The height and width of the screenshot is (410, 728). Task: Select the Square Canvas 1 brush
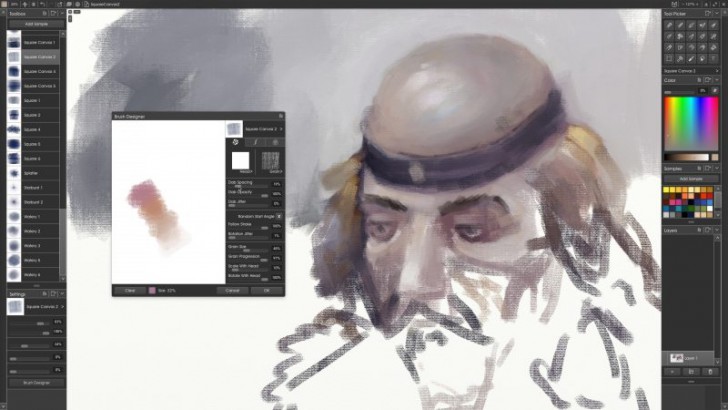33,42
